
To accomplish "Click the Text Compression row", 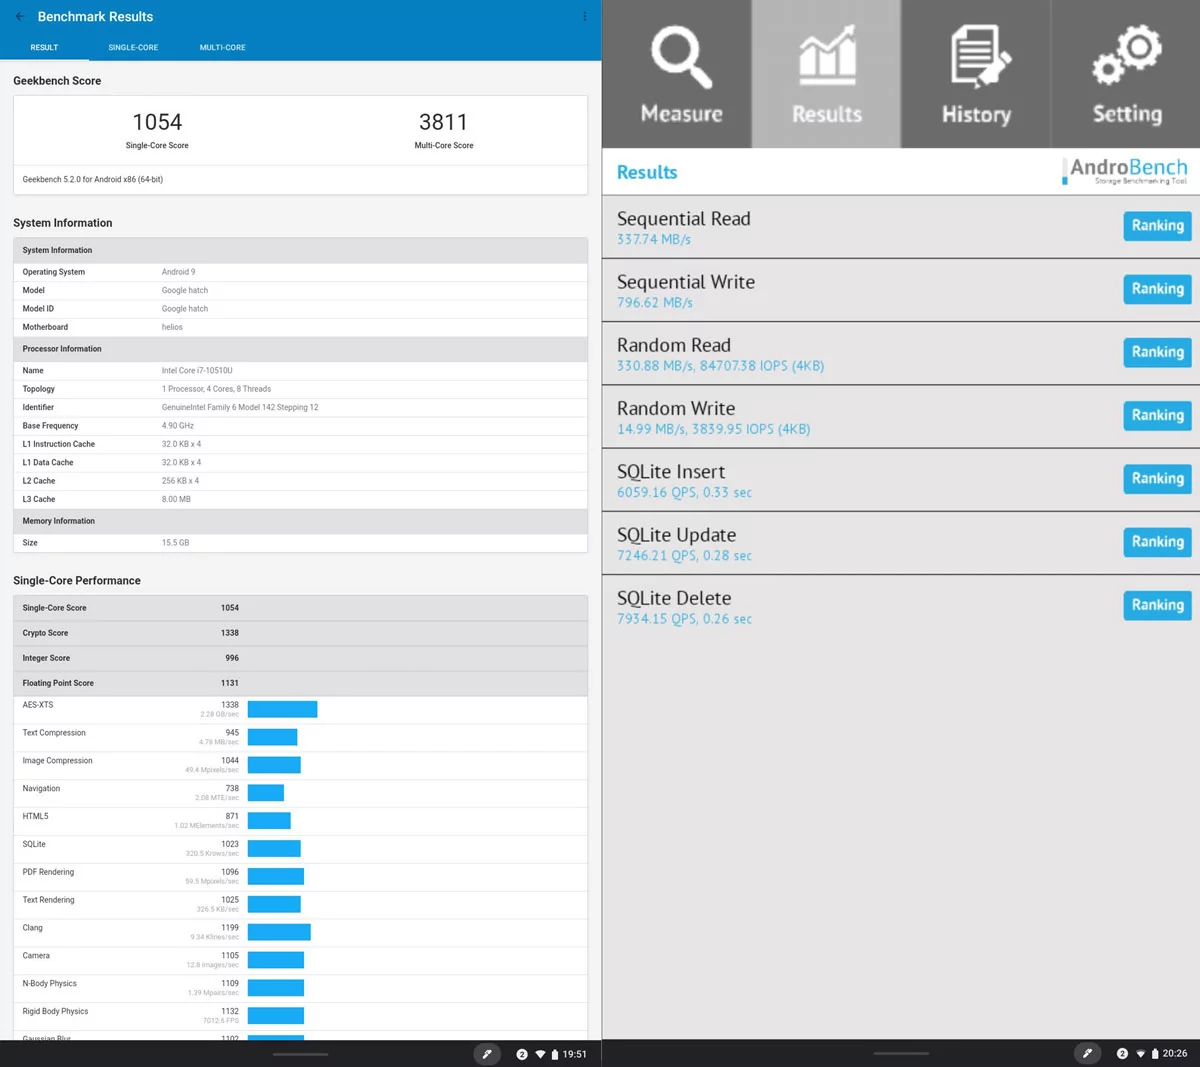I will pyautogui.click(x=300, y=737).
